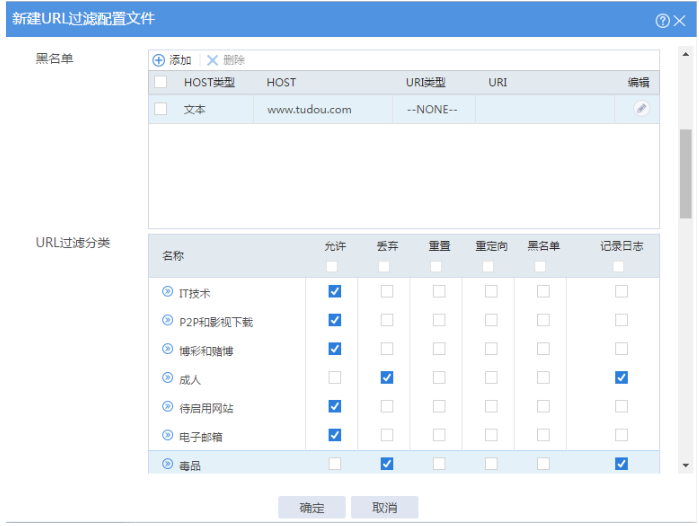
Task: Enable 记录日志 for 电子邮箱
Action: coord(621,435)
